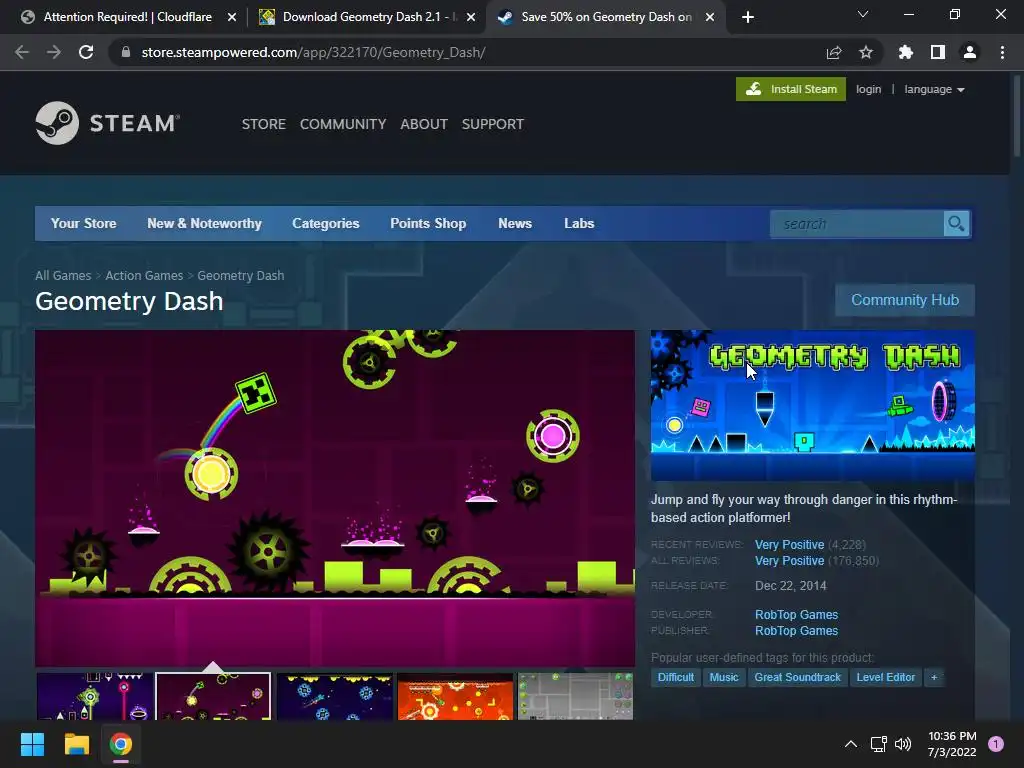Select the gray level editor thumbnail
Viewport: 1024px width, 768px height.
(x=575, y=697)
